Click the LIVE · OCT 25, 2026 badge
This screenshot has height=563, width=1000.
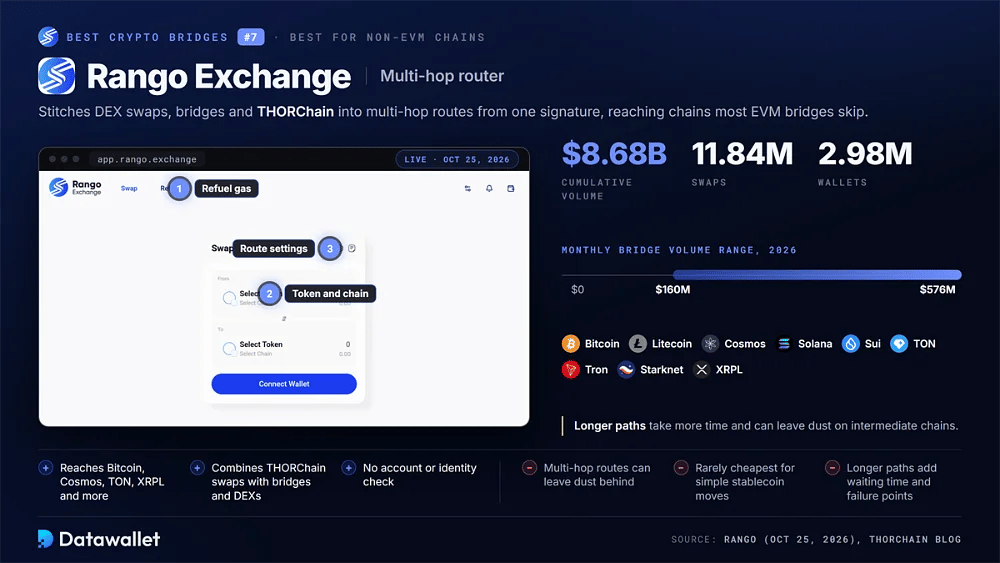click(x=457, y=159)
